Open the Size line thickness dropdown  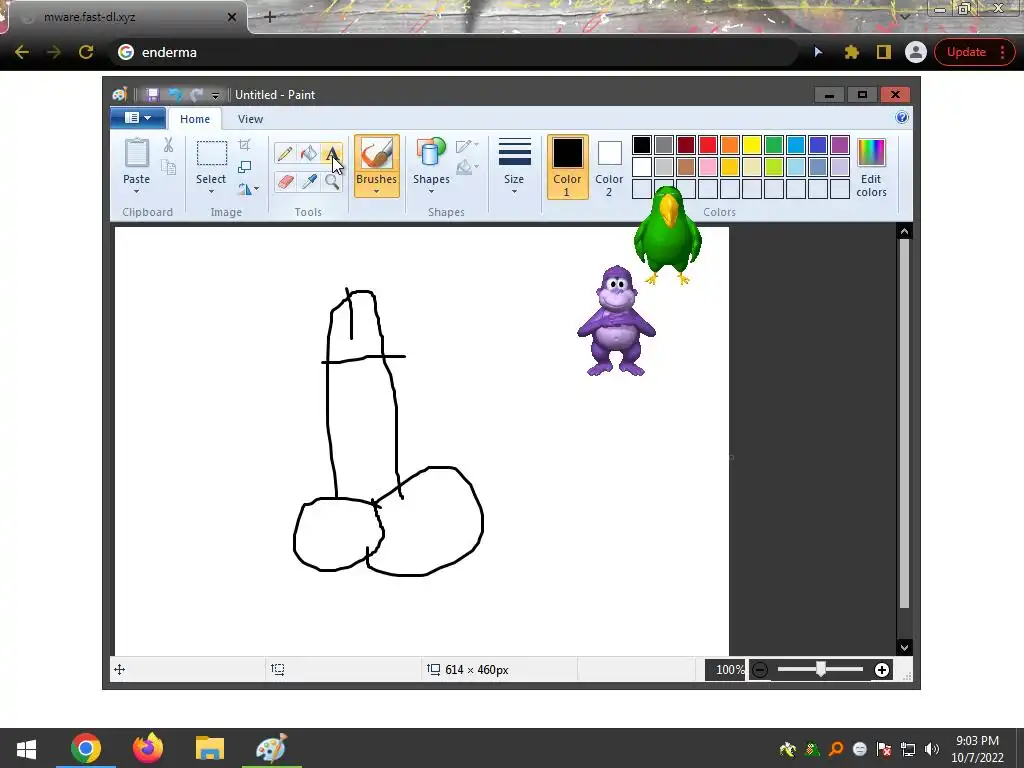(514, 166)
